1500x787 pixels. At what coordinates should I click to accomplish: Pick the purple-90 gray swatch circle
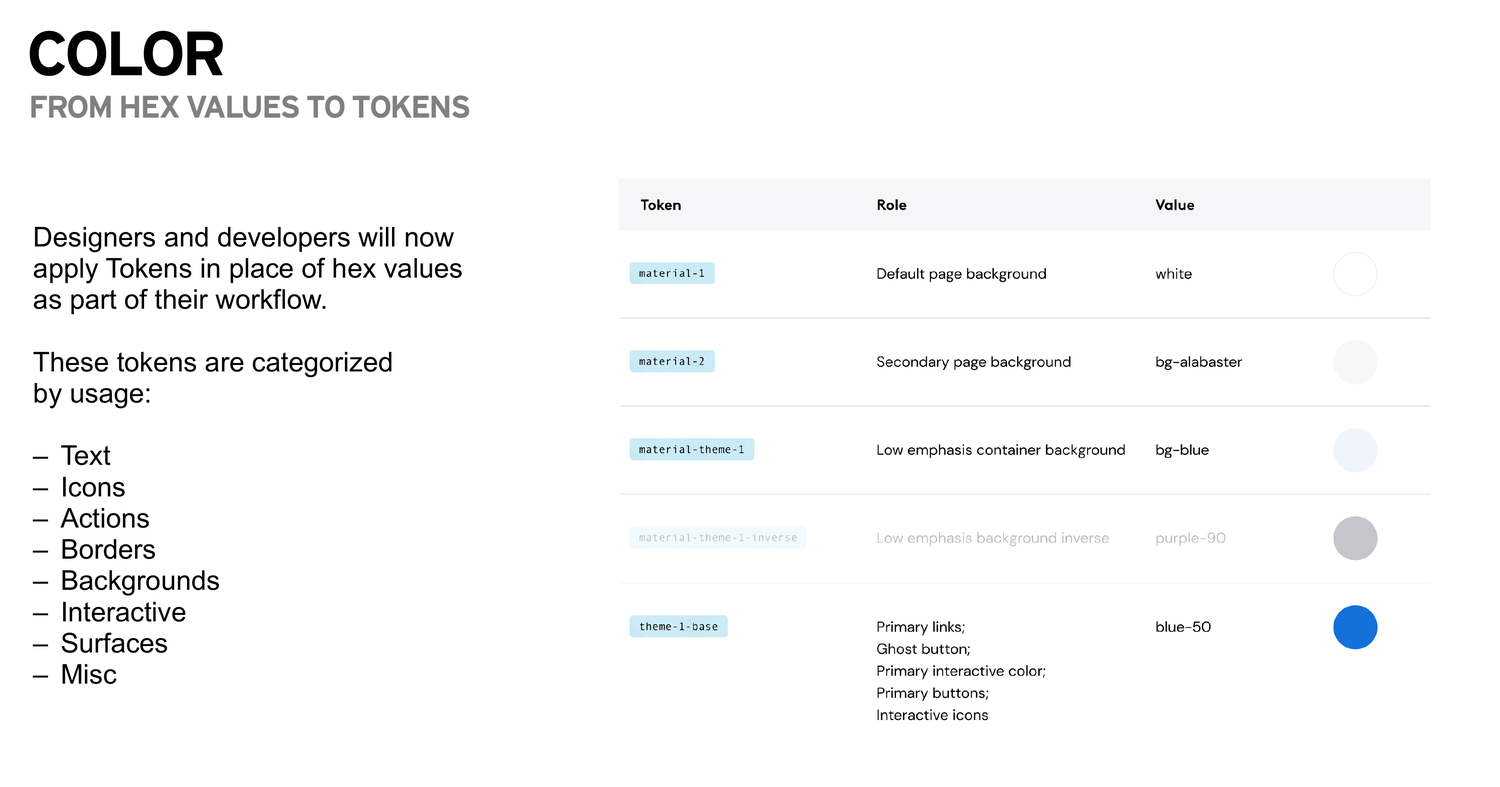click(x=1355, y=538)
